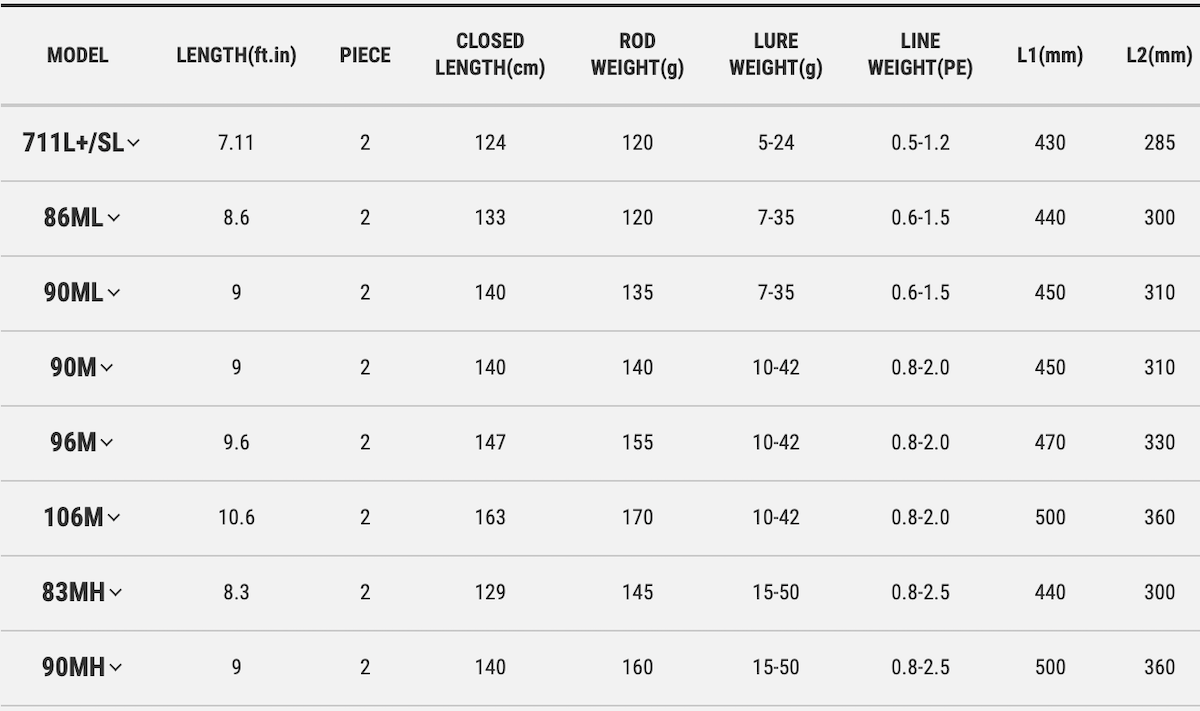
Task: Expand the 86ML model details
Action: (113, 218)
